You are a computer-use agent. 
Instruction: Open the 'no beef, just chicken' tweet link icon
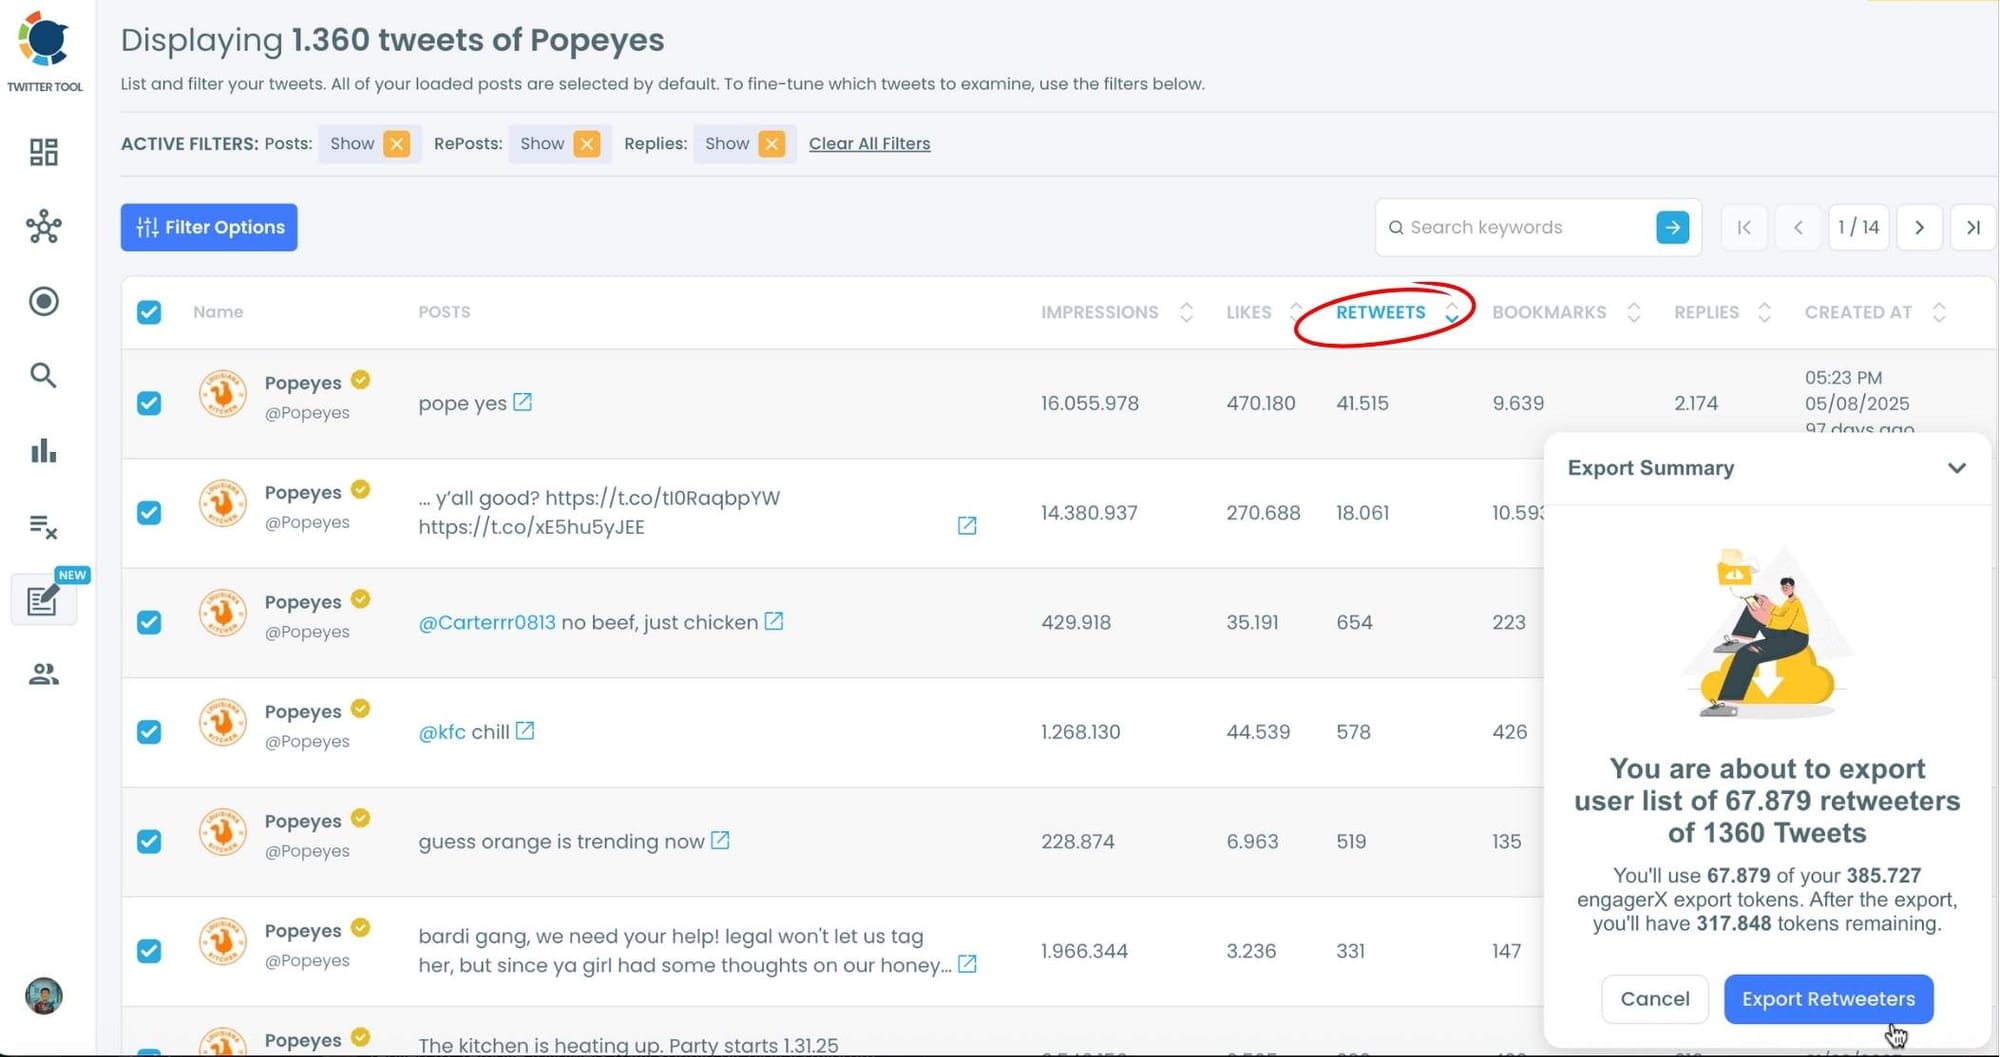click(x=774, y=621)
